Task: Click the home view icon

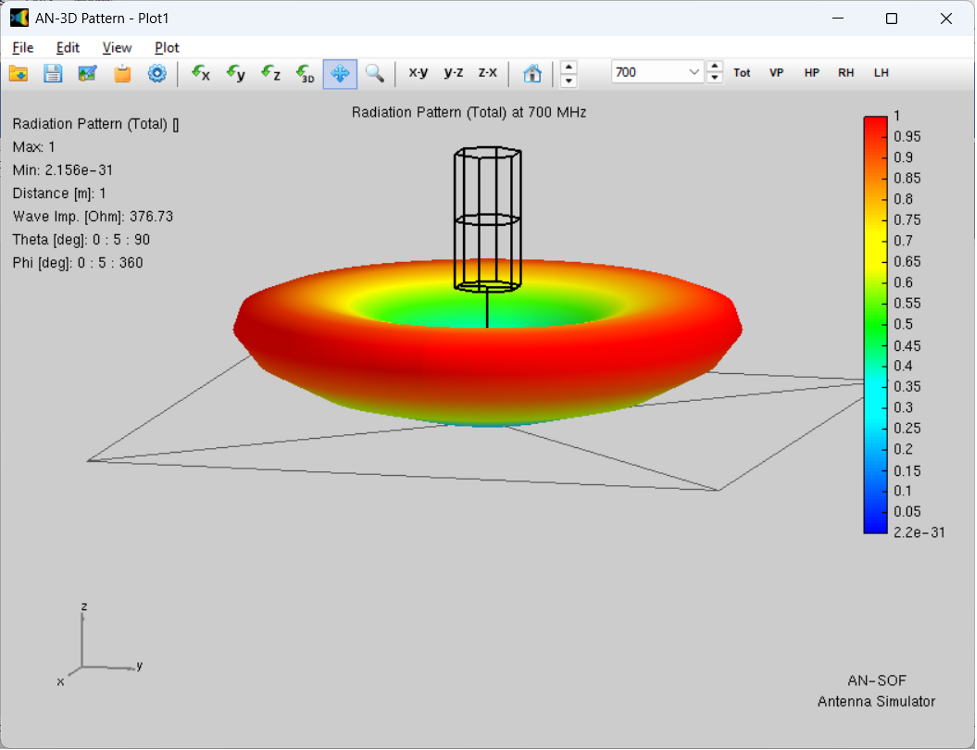Action: (532, 73)
